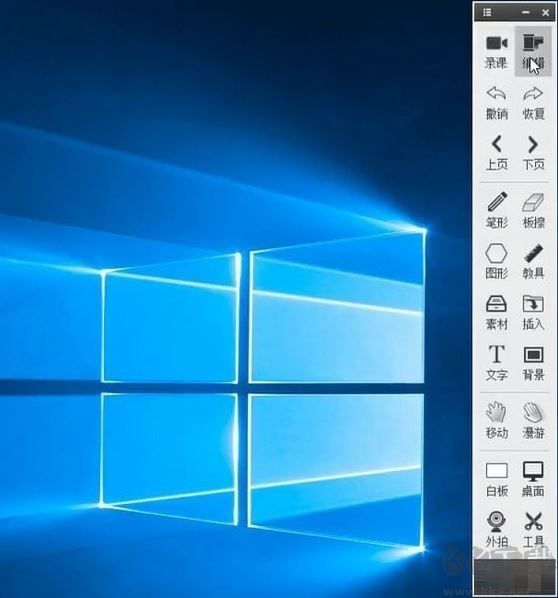The image size is (558, 598).
Task: Undo last action with 撤销 arrow
Action: (496, 103)
